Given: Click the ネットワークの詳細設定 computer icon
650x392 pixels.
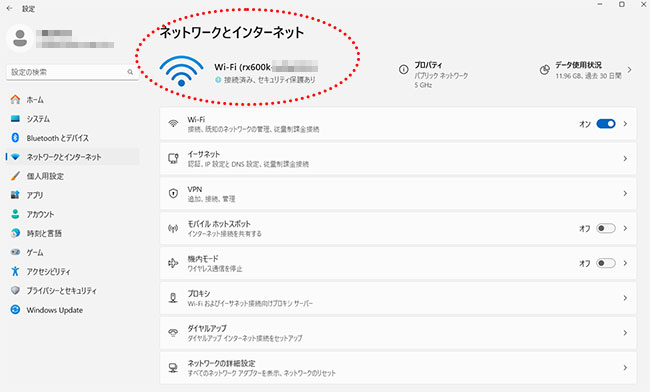Looking at the screenshot, I should 173,368.
